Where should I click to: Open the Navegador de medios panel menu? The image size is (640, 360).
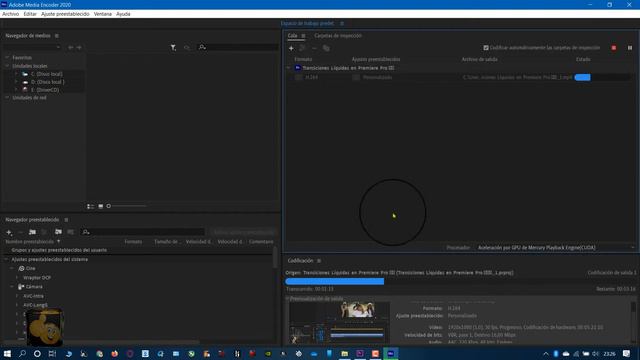click(57, 36)
